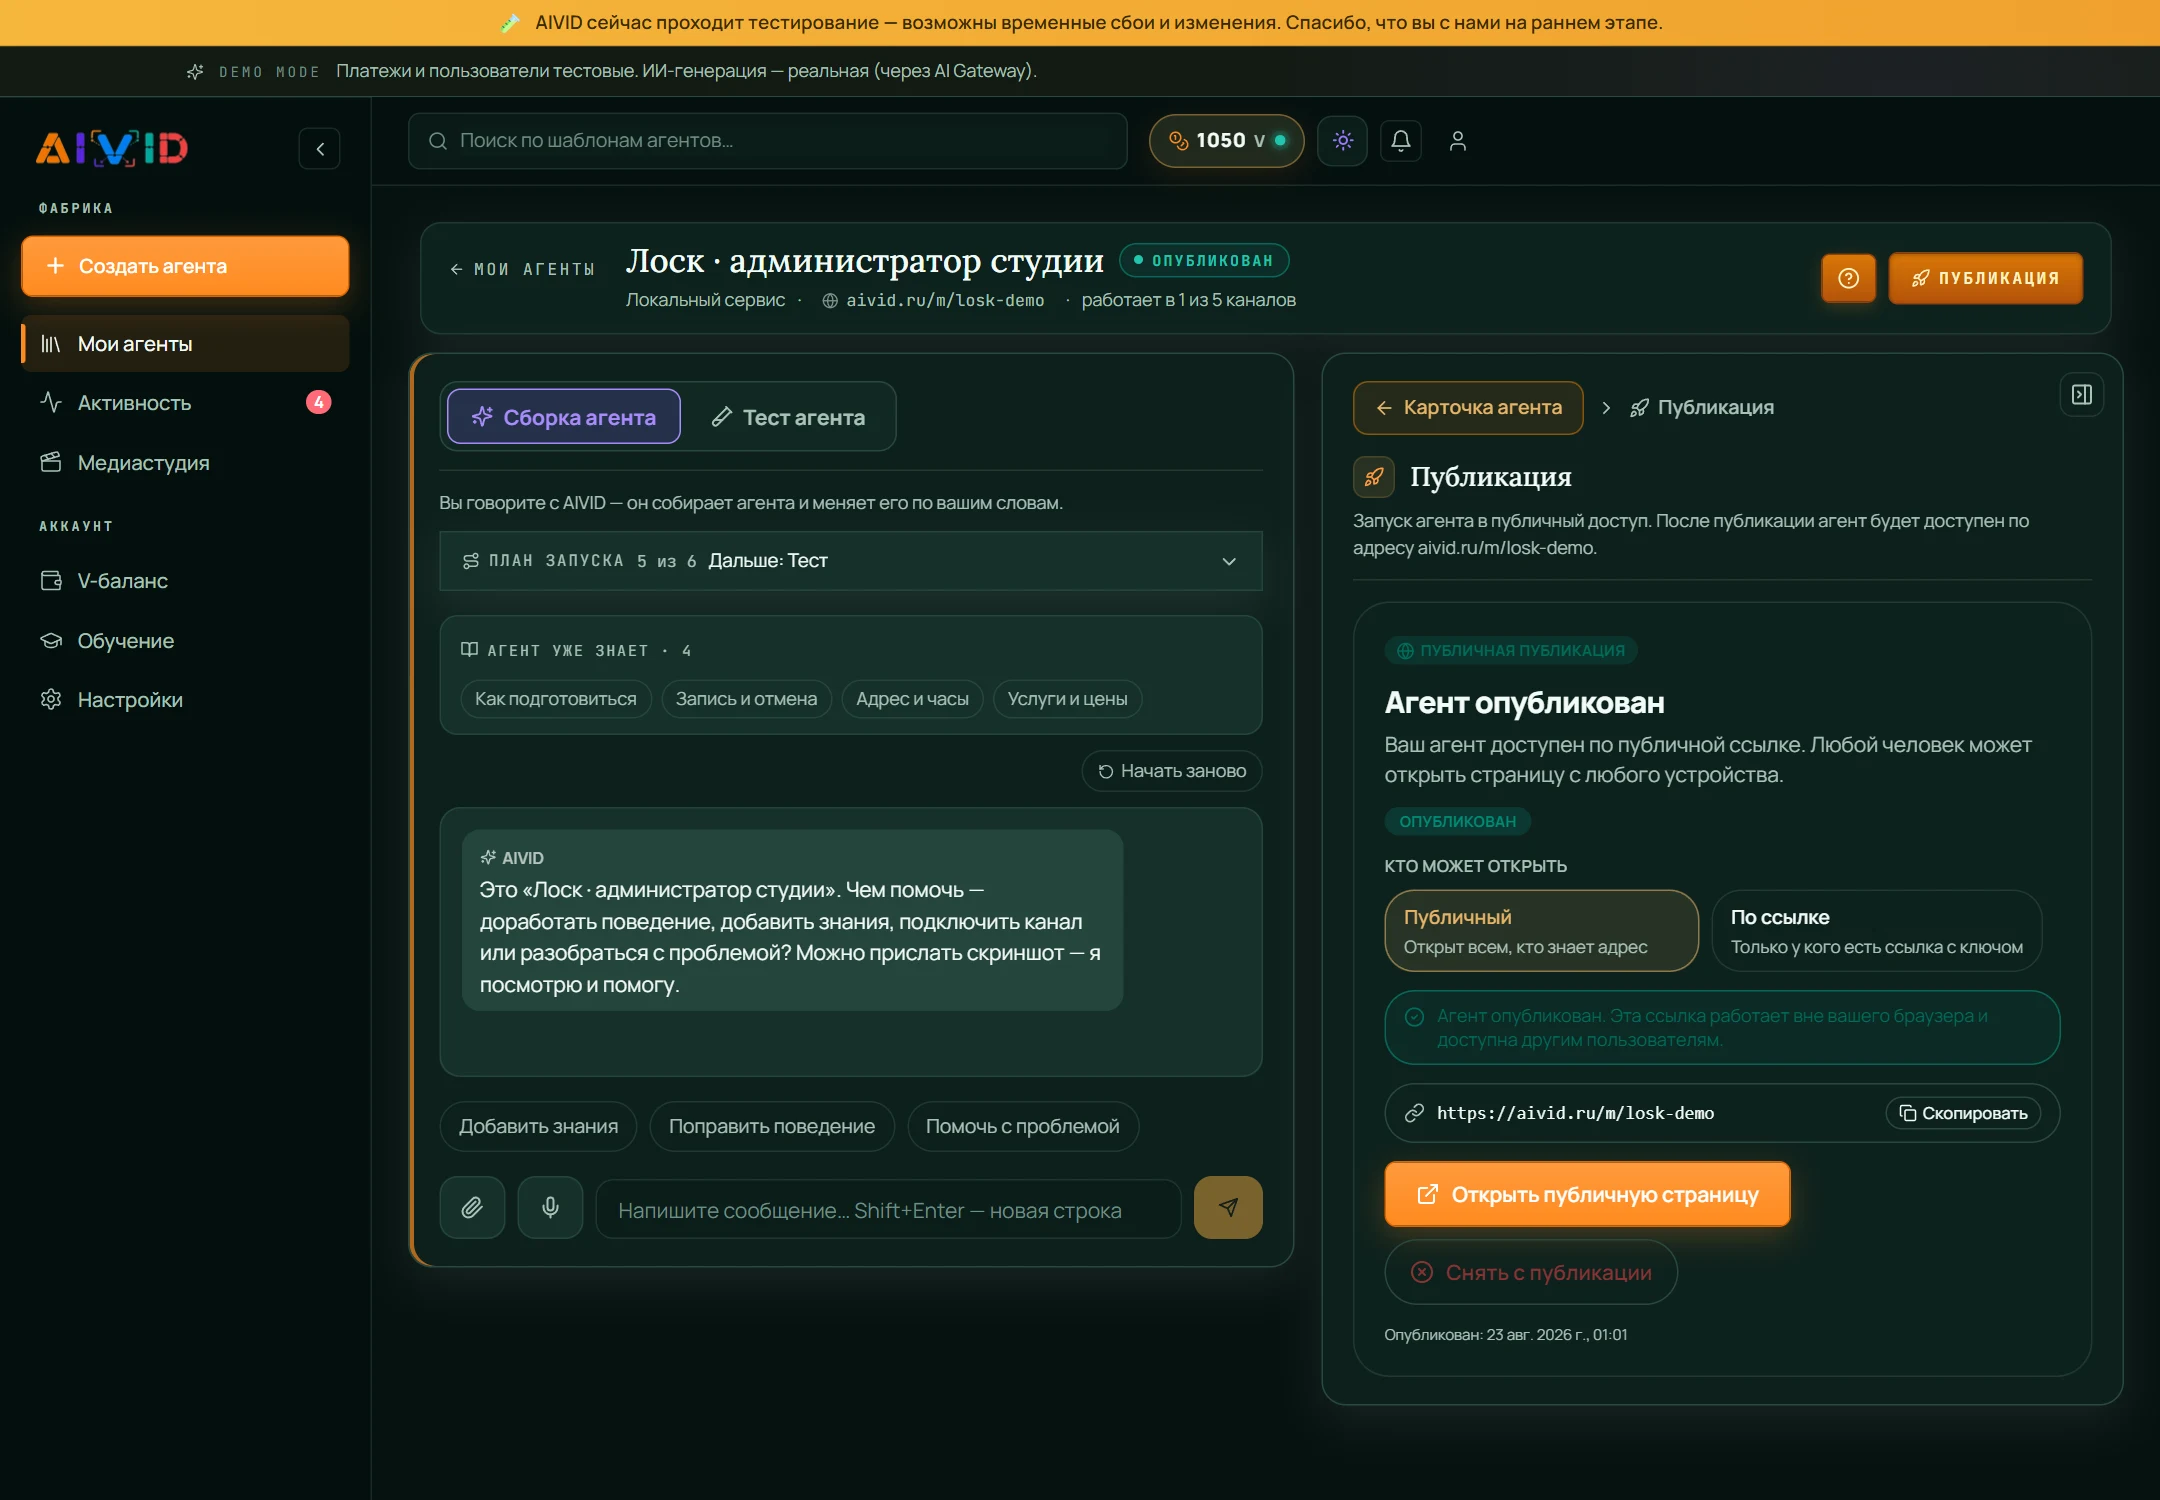The width and height of the screenshot is (2160, 1500).
Task: Click the https://aivid.ru/m/losk-demo URL field
Action: (x=1722, y=1113)
